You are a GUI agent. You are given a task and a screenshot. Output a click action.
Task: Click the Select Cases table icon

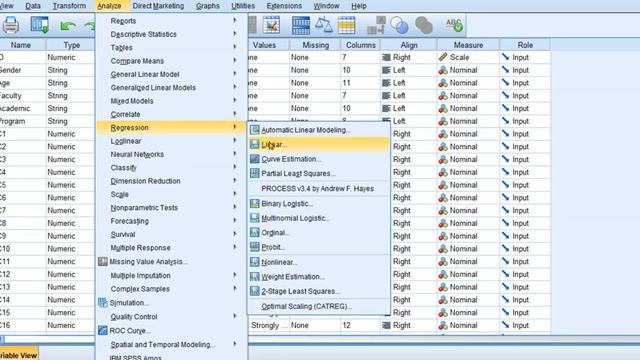347,25
